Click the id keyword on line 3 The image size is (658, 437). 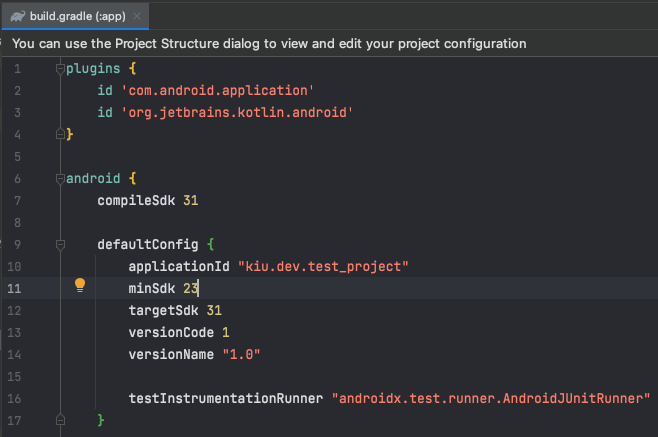tap(105, 113)
